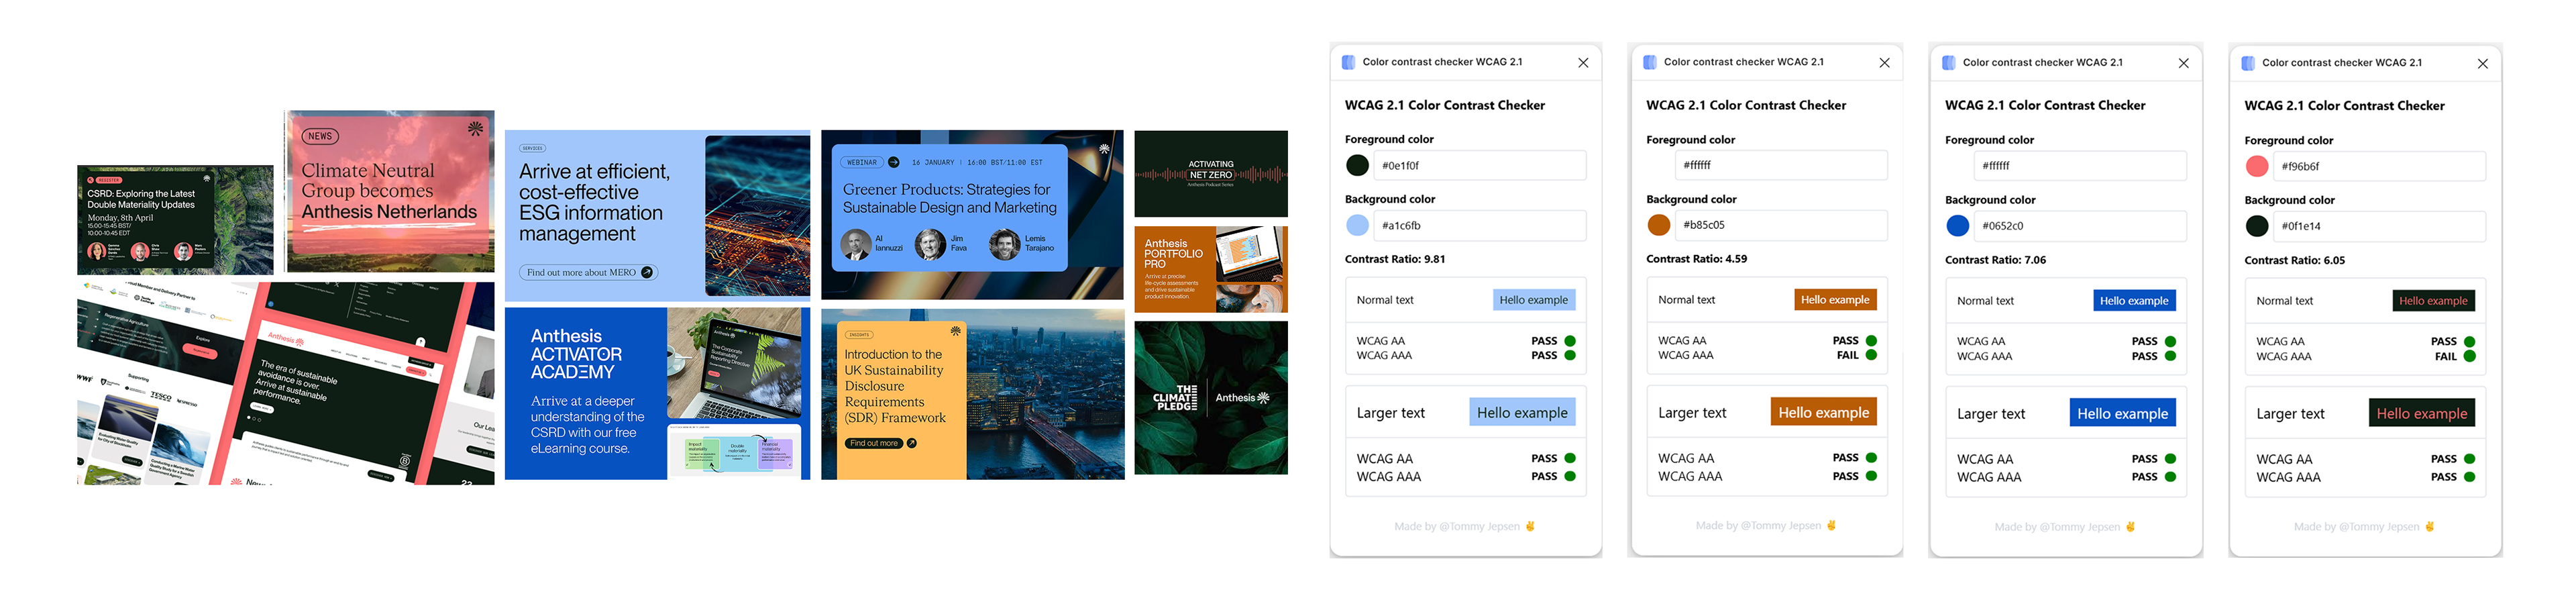Open the orange #b85c05 background swatch

tap(1659, 225)
